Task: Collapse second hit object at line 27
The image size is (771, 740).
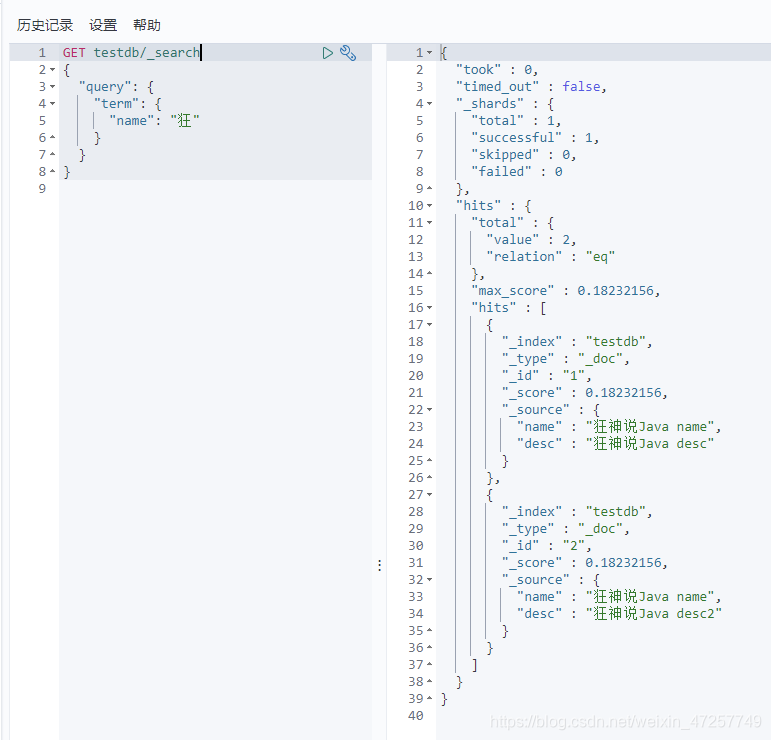Action: [430, 495]
